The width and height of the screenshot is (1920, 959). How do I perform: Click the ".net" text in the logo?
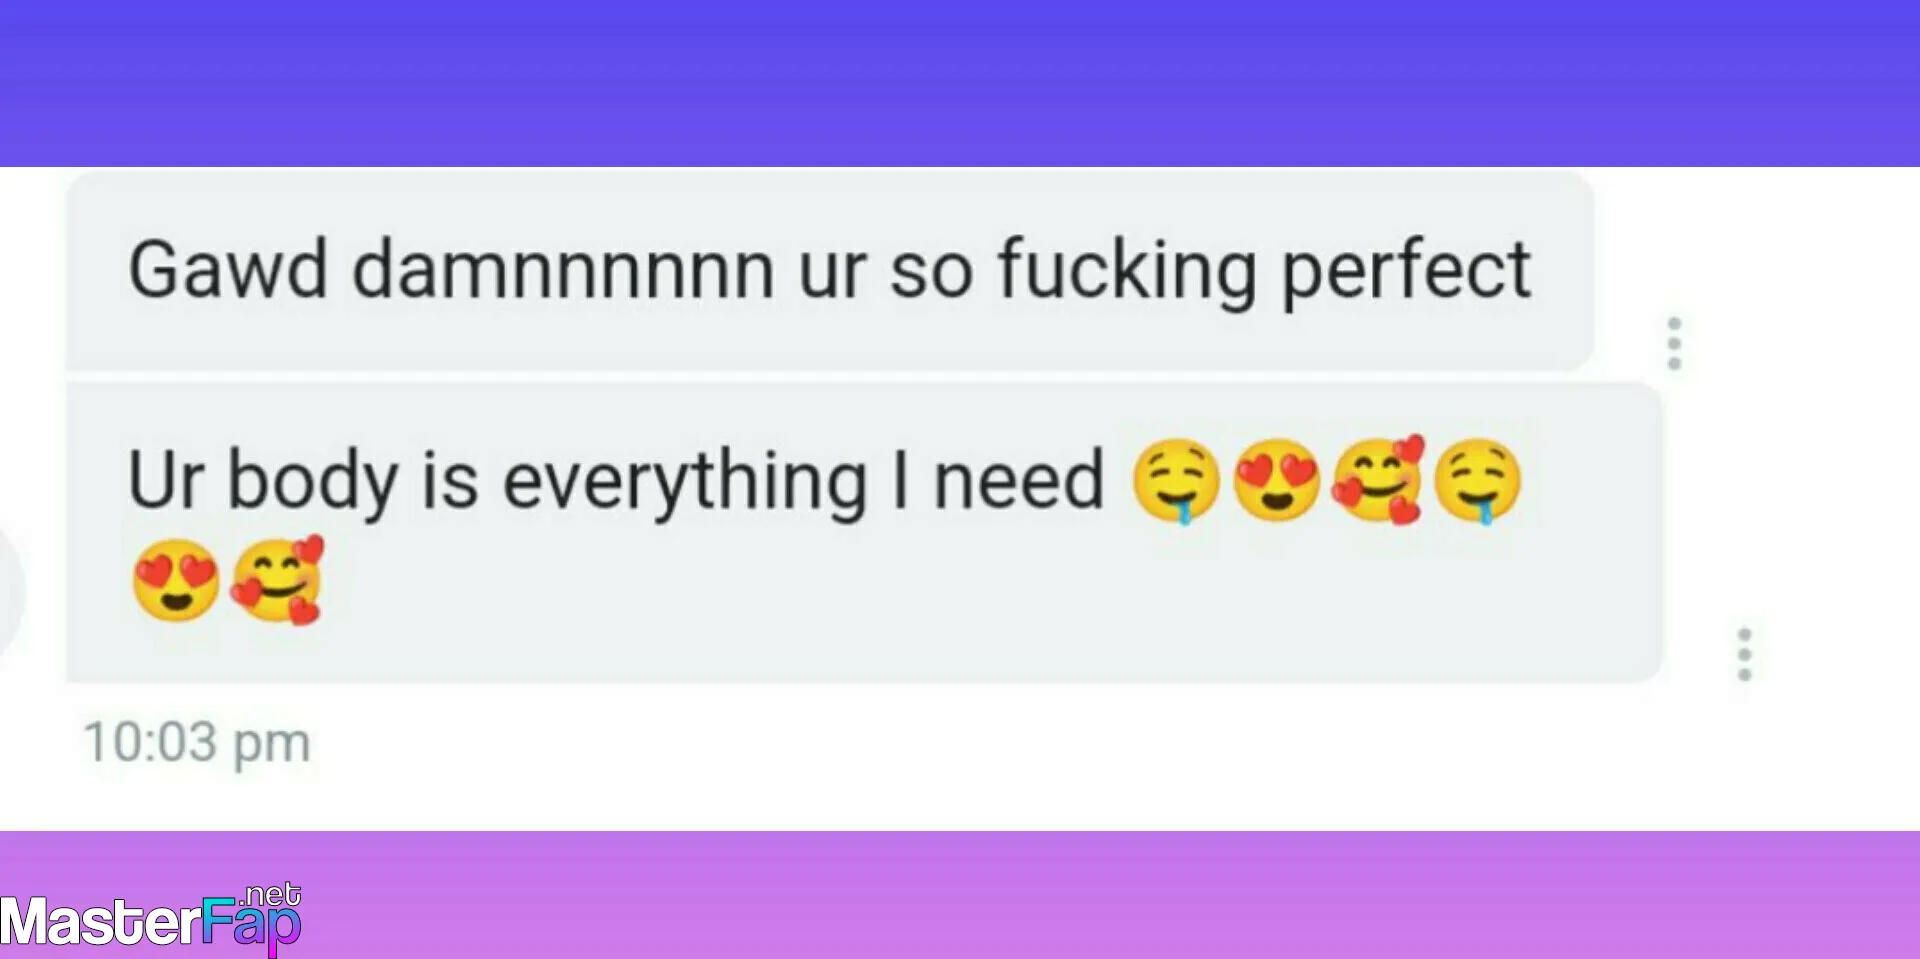coord(271,893)
